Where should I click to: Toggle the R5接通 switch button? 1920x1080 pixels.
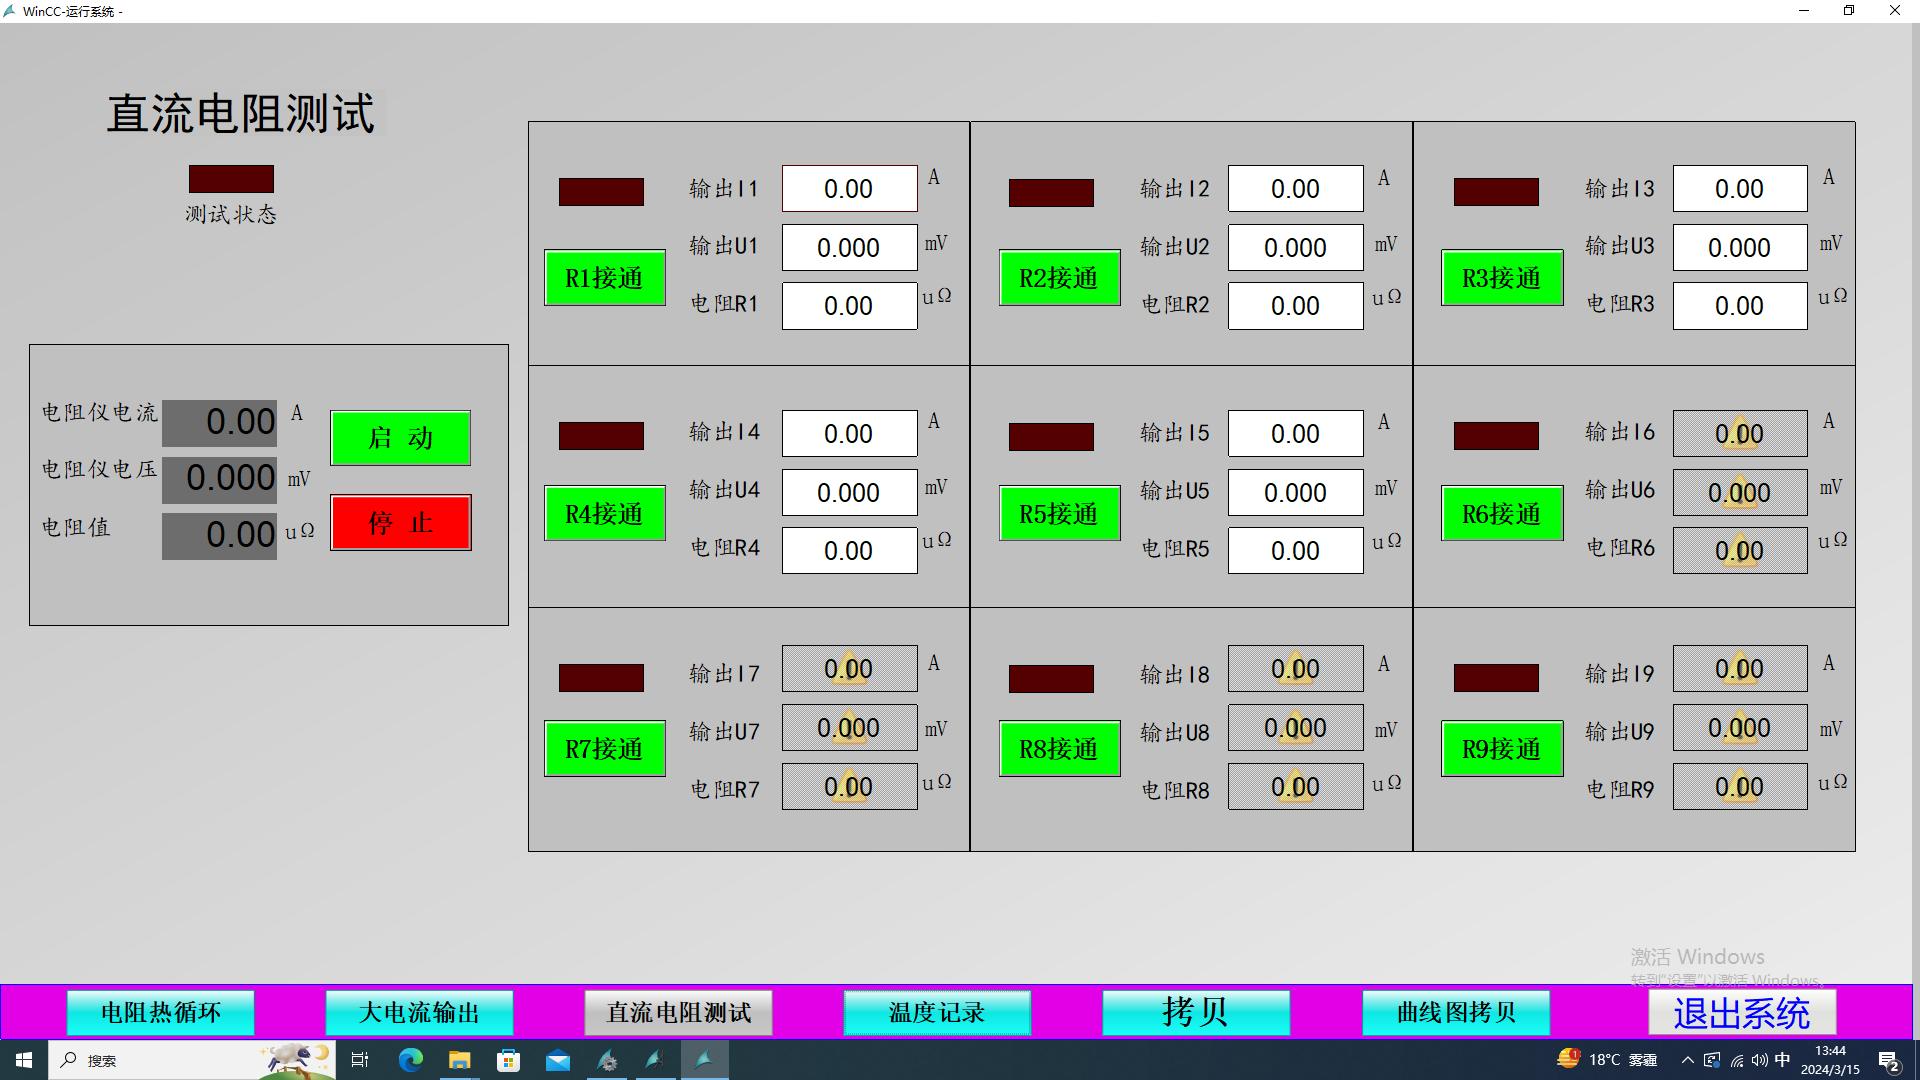(1059, 514)
